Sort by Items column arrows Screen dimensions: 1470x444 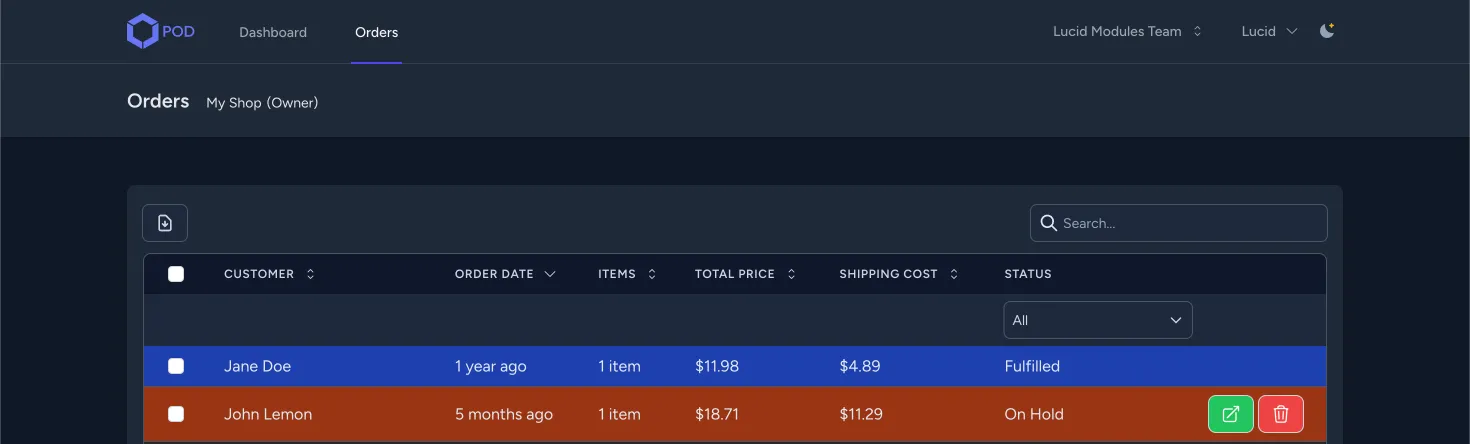point(652,274)
